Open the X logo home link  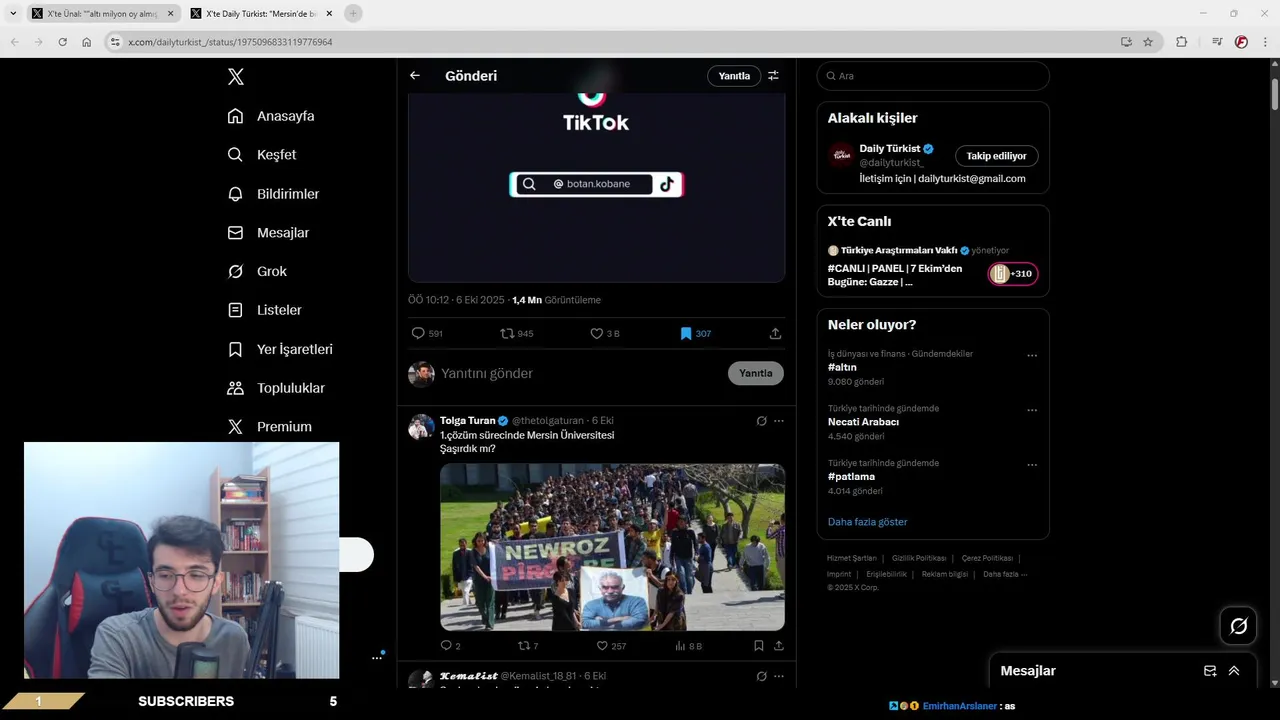tap(235, 77)
